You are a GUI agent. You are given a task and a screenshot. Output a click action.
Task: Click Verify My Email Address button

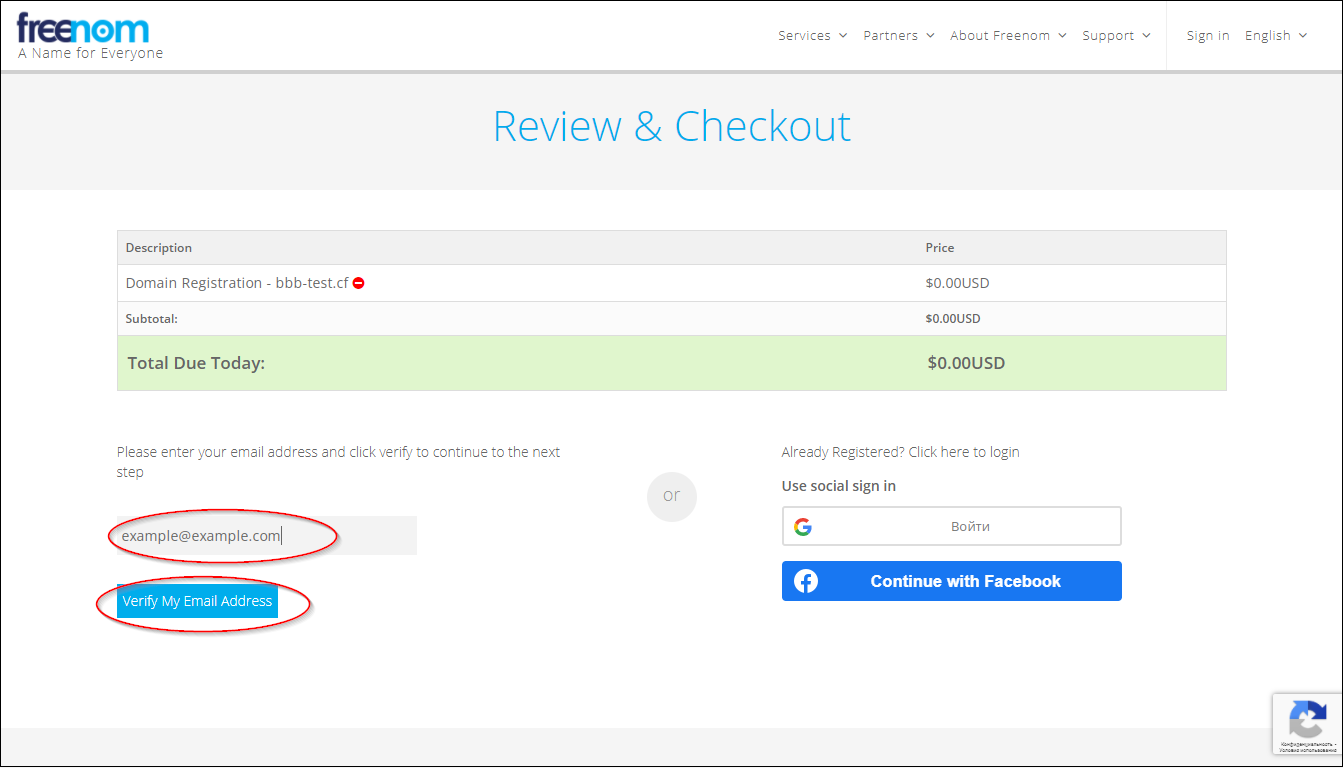click(197, 601)
